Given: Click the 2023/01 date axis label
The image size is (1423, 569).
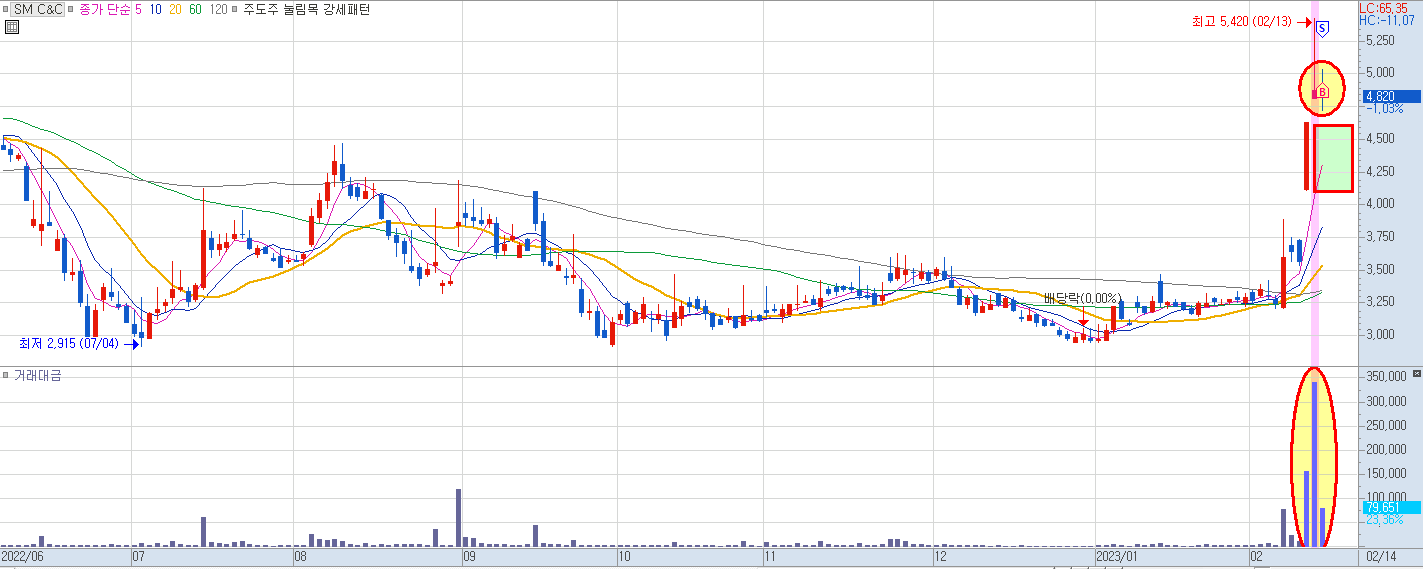Looking at the screenshot, I should (x=1118, y=555).
